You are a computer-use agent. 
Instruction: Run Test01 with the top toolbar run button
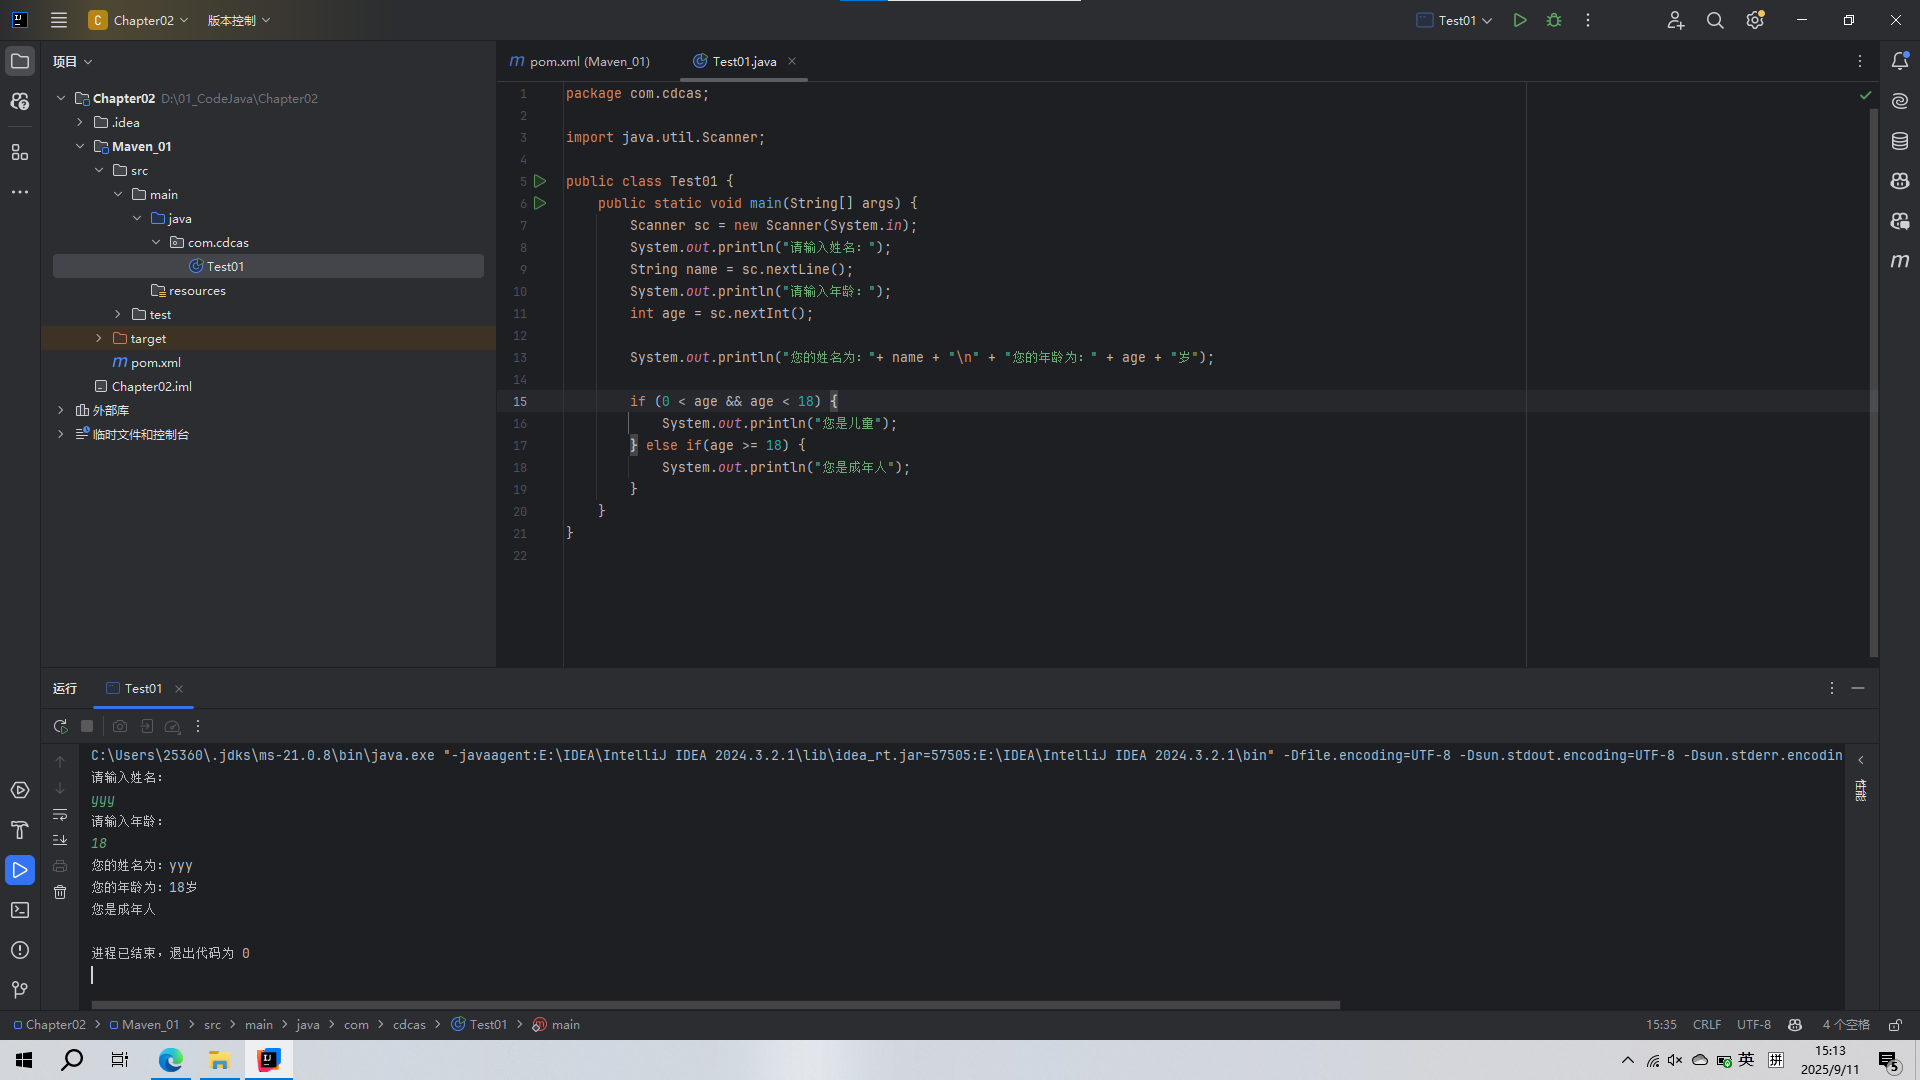coord(1520,20)
